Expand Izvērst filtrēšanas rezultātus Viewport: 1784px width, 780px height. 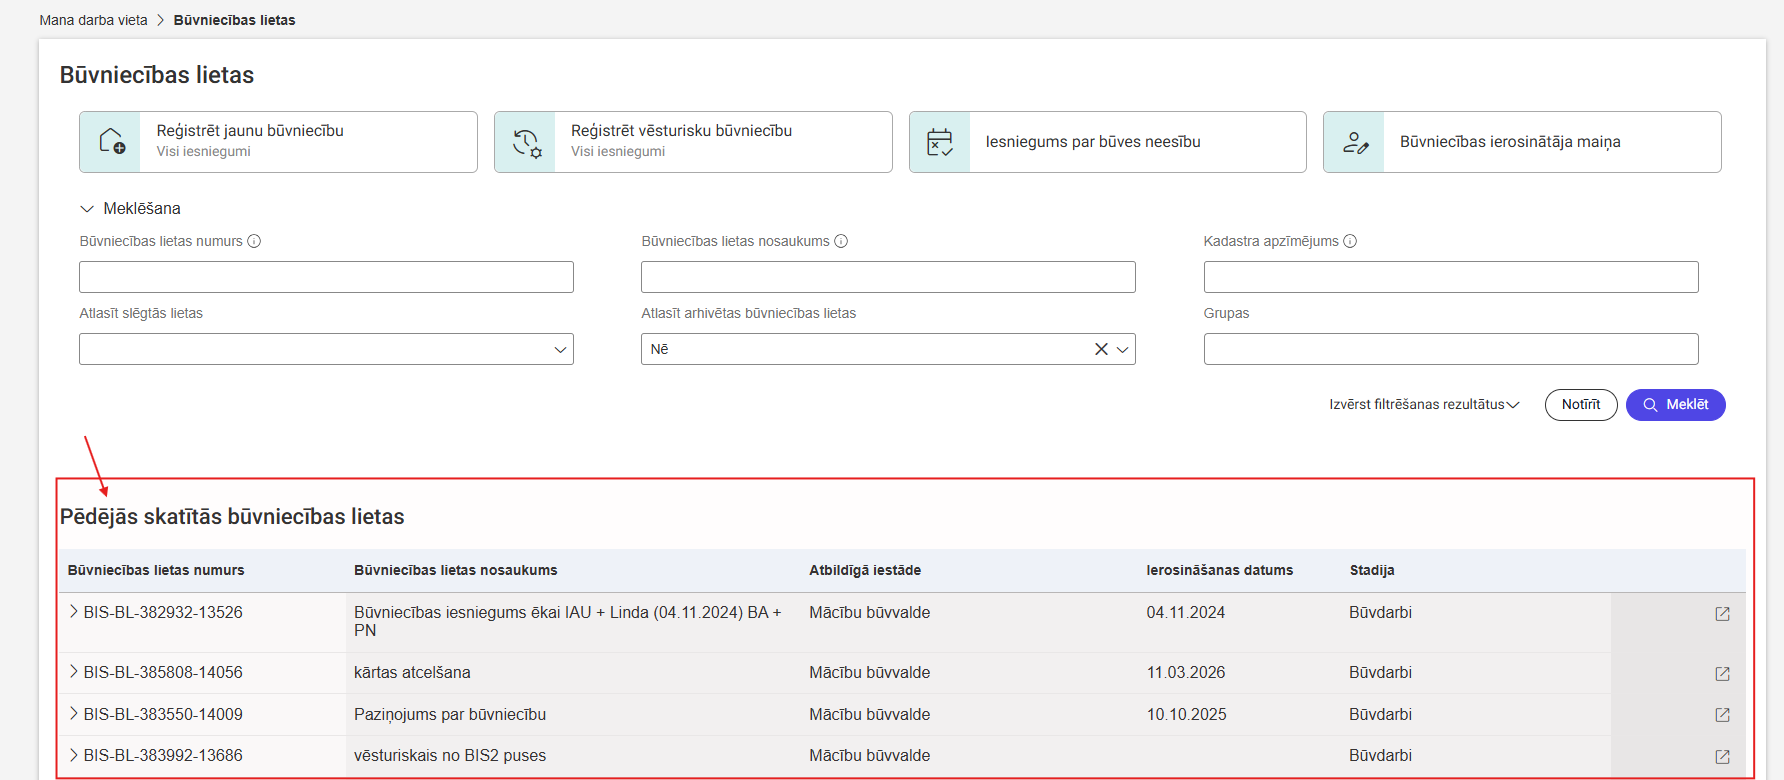[x=1423, y=405]
